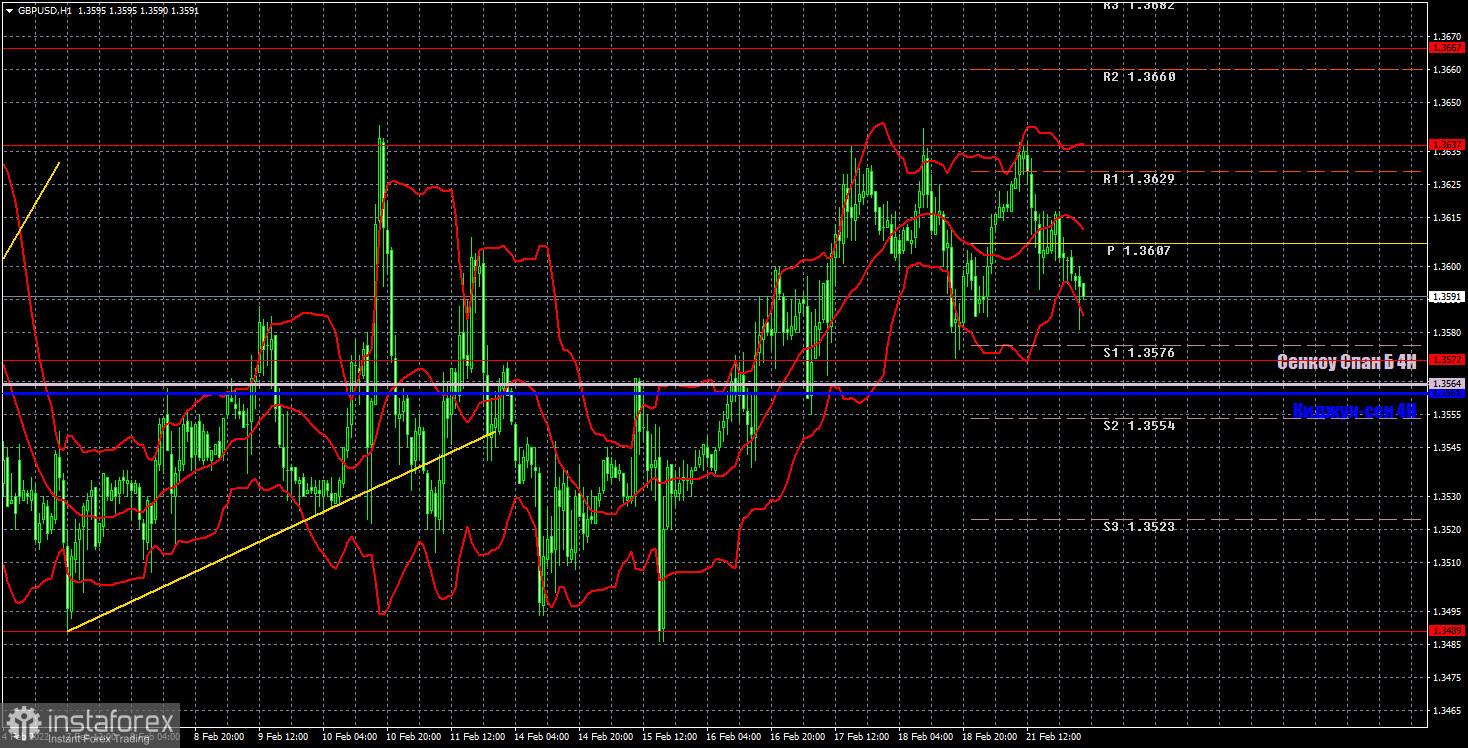Image resolution: width=1468 pixels, height=748 pixels.
Task: Click the 16 Feb 20:00 time label
Action: 799,738
